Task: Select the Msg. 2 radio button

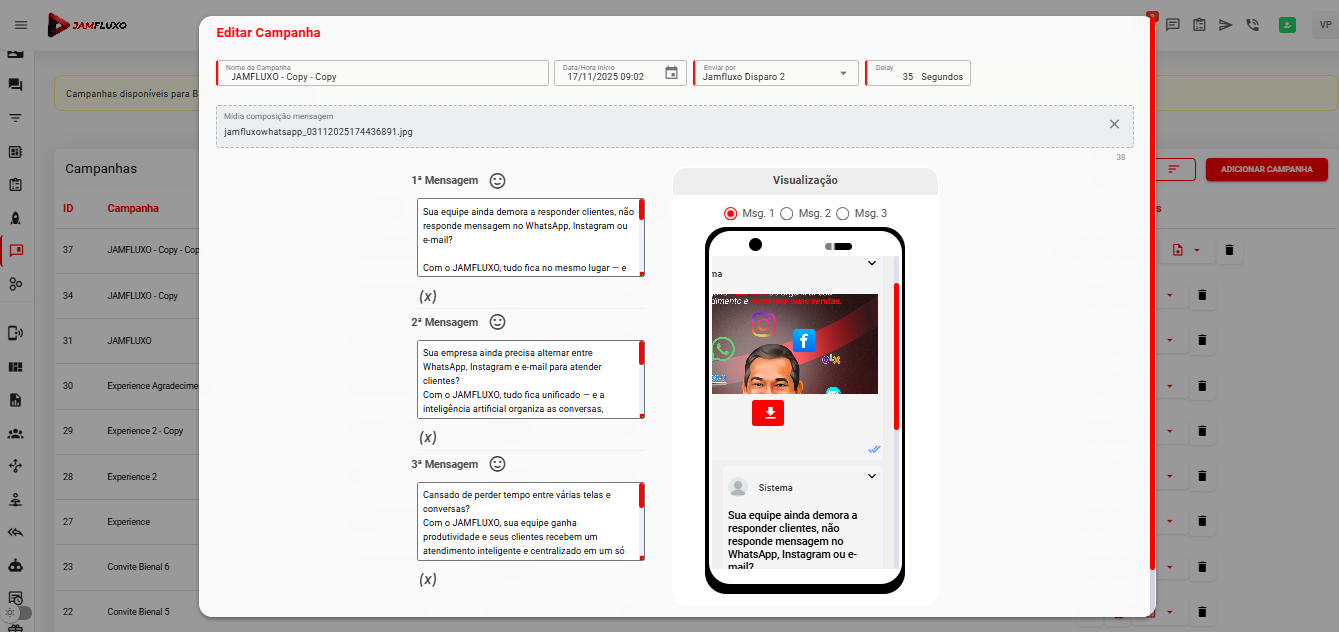Action: click(787, 213)
